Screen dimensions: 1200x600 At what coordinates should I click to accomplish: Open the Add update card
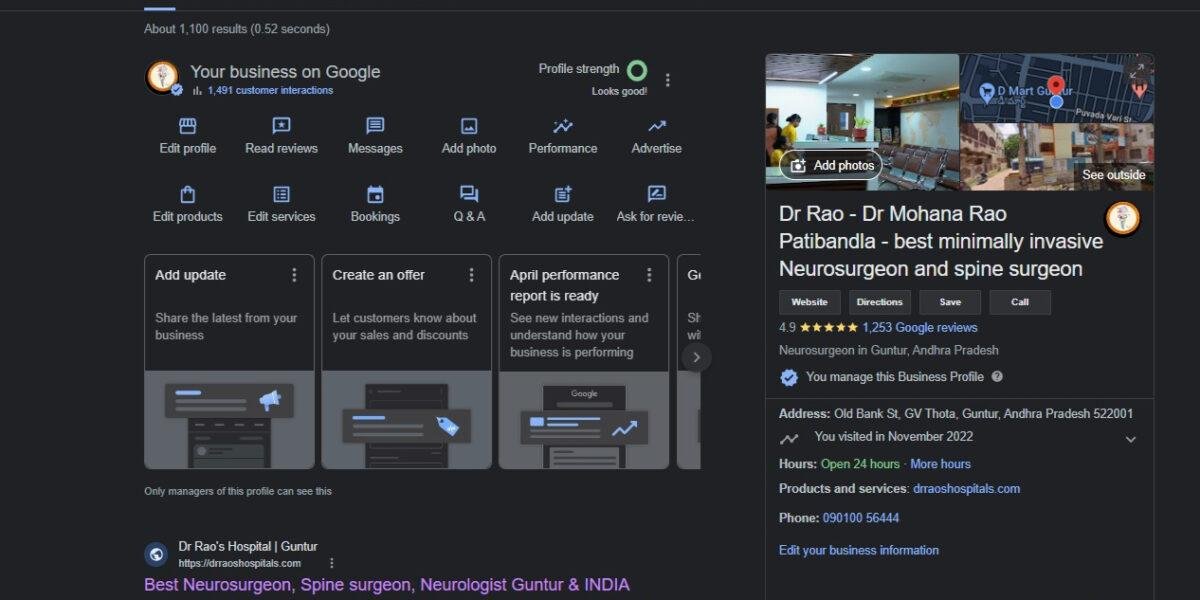[x=229, y=361]
